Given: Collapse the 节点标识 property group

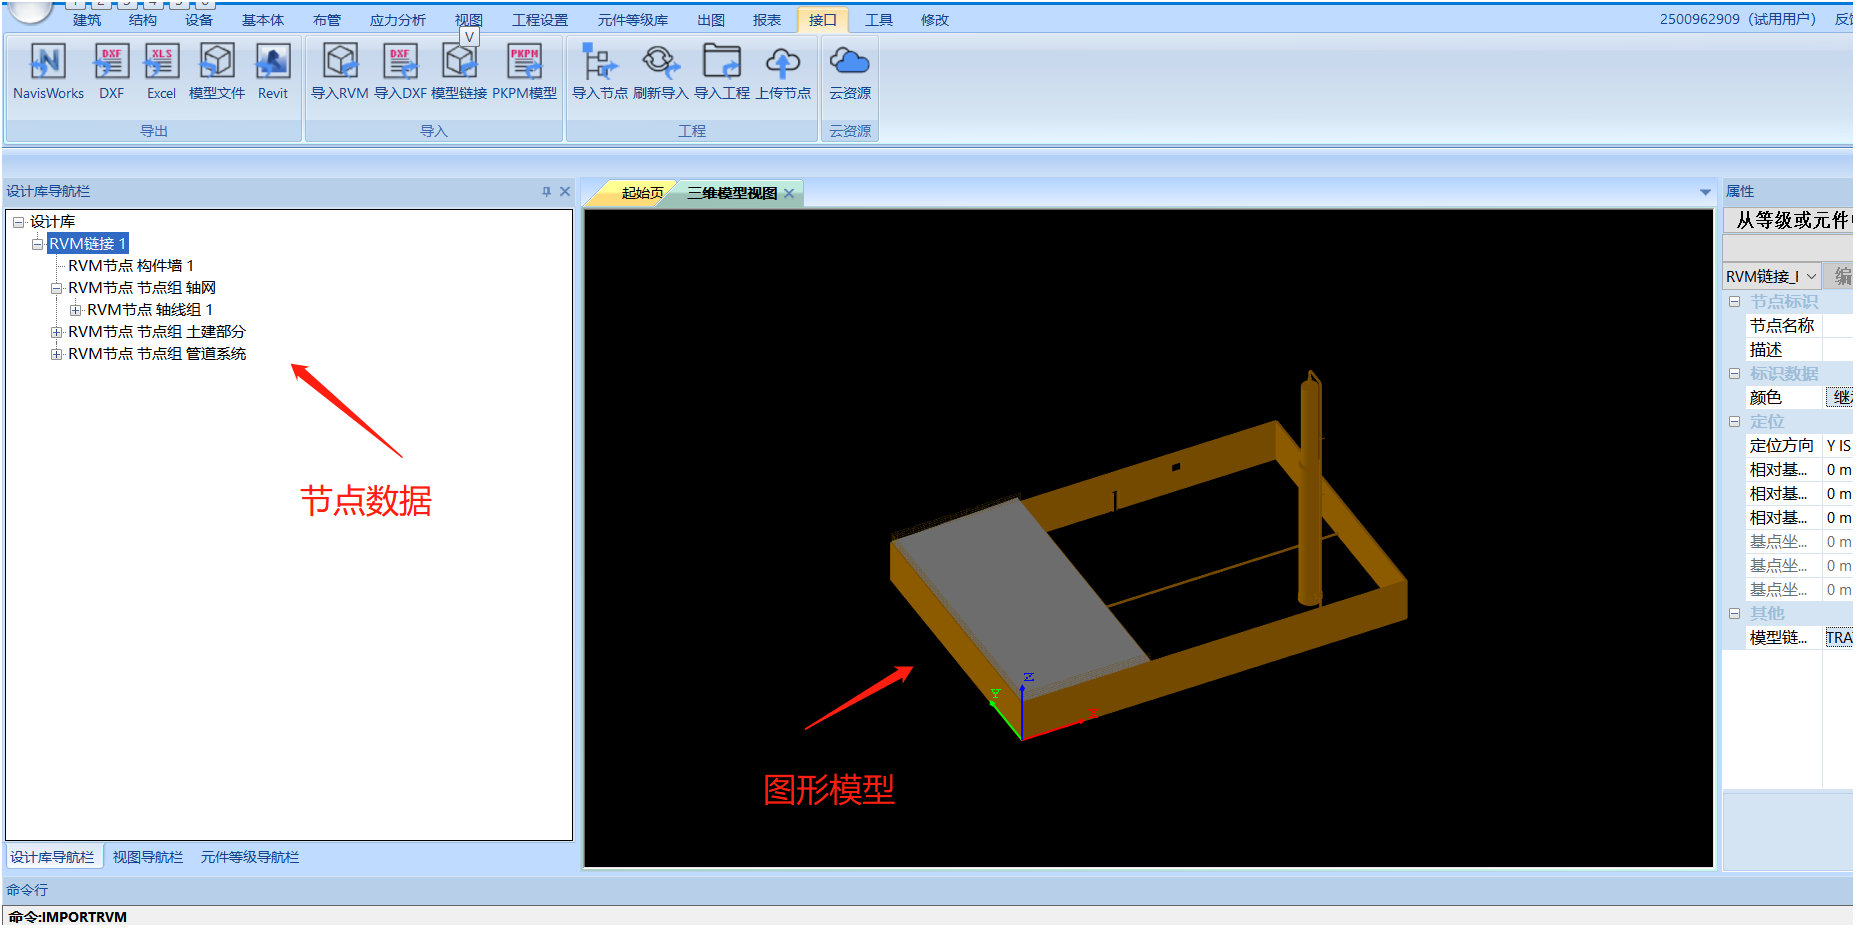Looking at the screenshot, I should [1734, 302].
